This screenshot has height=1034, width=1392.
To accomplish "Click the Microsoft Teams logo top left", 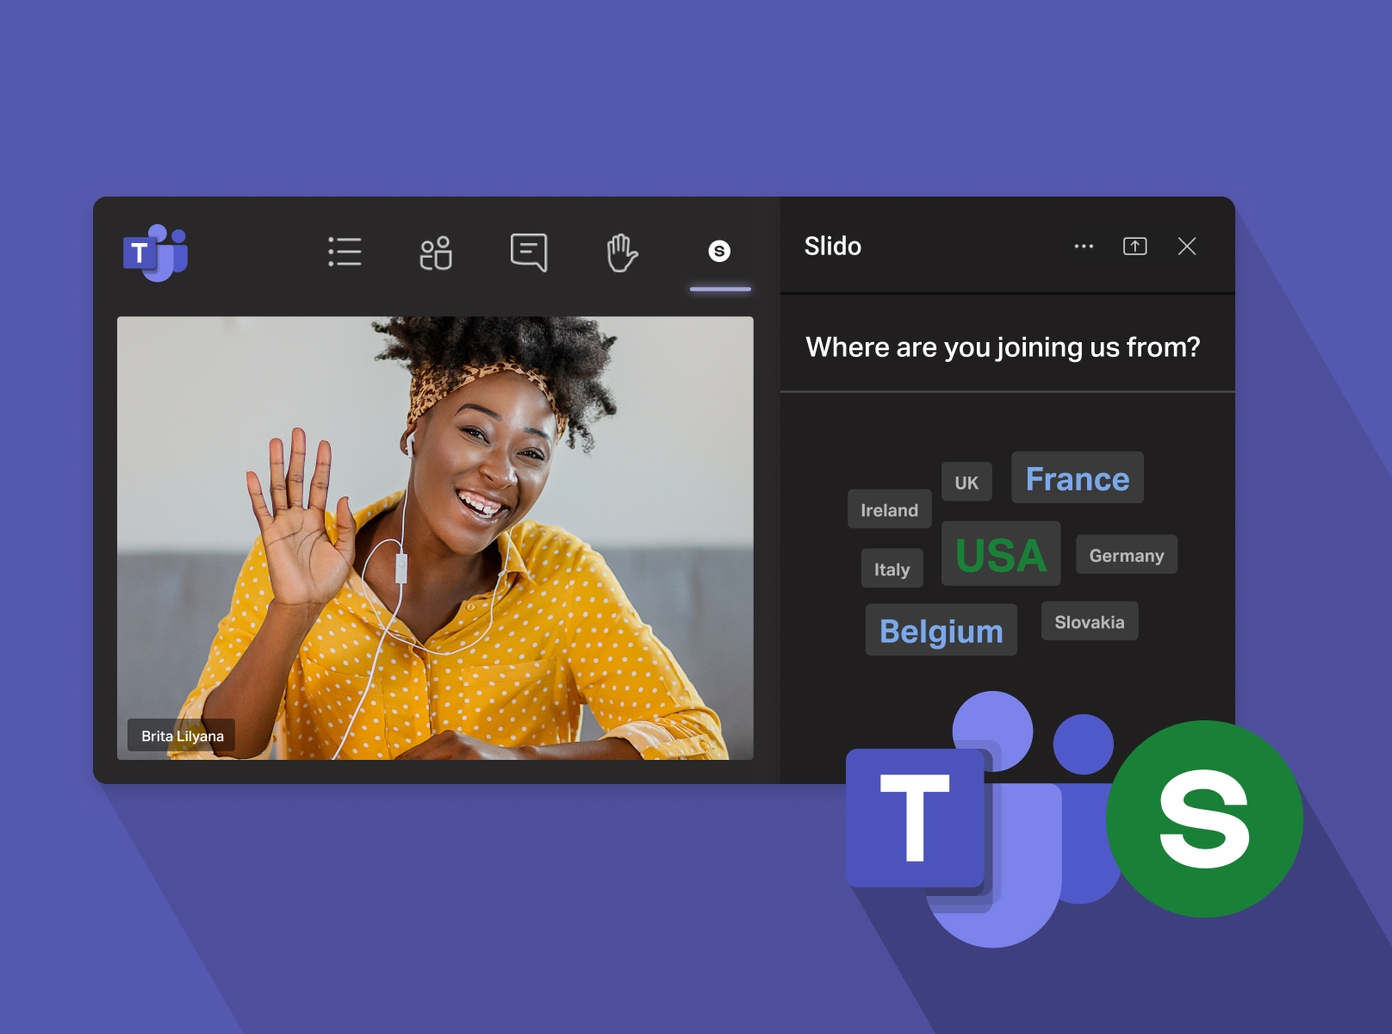I will 154,253.
